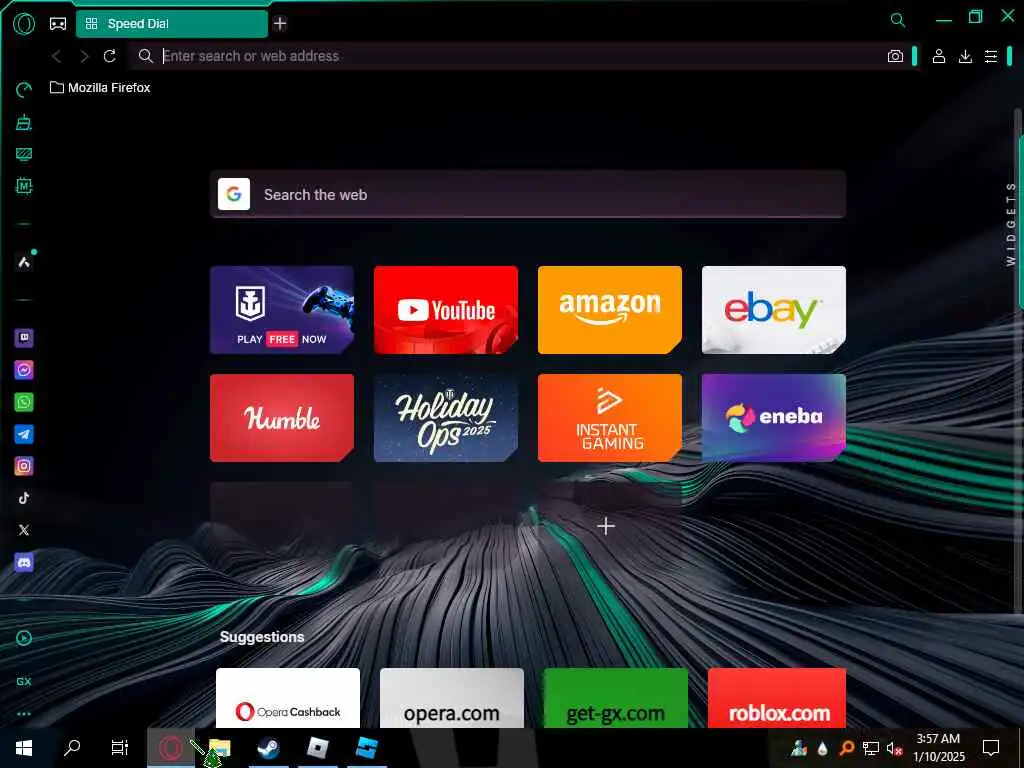Viewport: 1024px width, 768px height.
Task: Open Easy Setup settings icon
Action: 991,56
